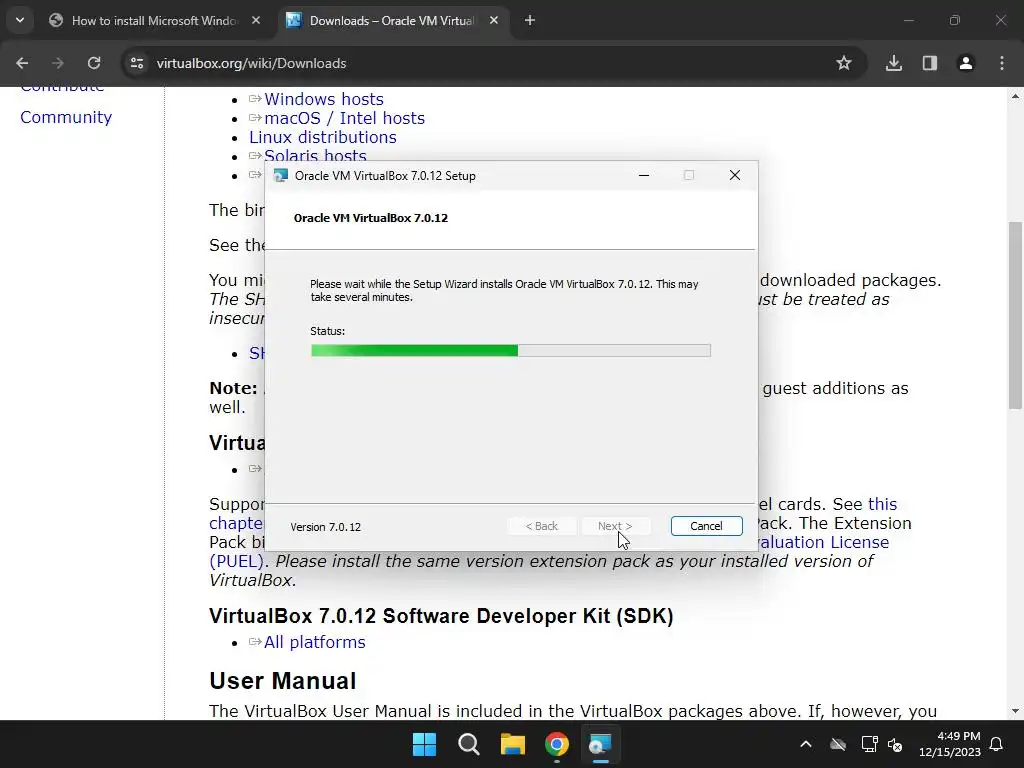Viewport: 1024px width, 768px height.
Task: Select the Downloads – Oracle VM VirtualBox tab
Action: click(x=392, y=21)
